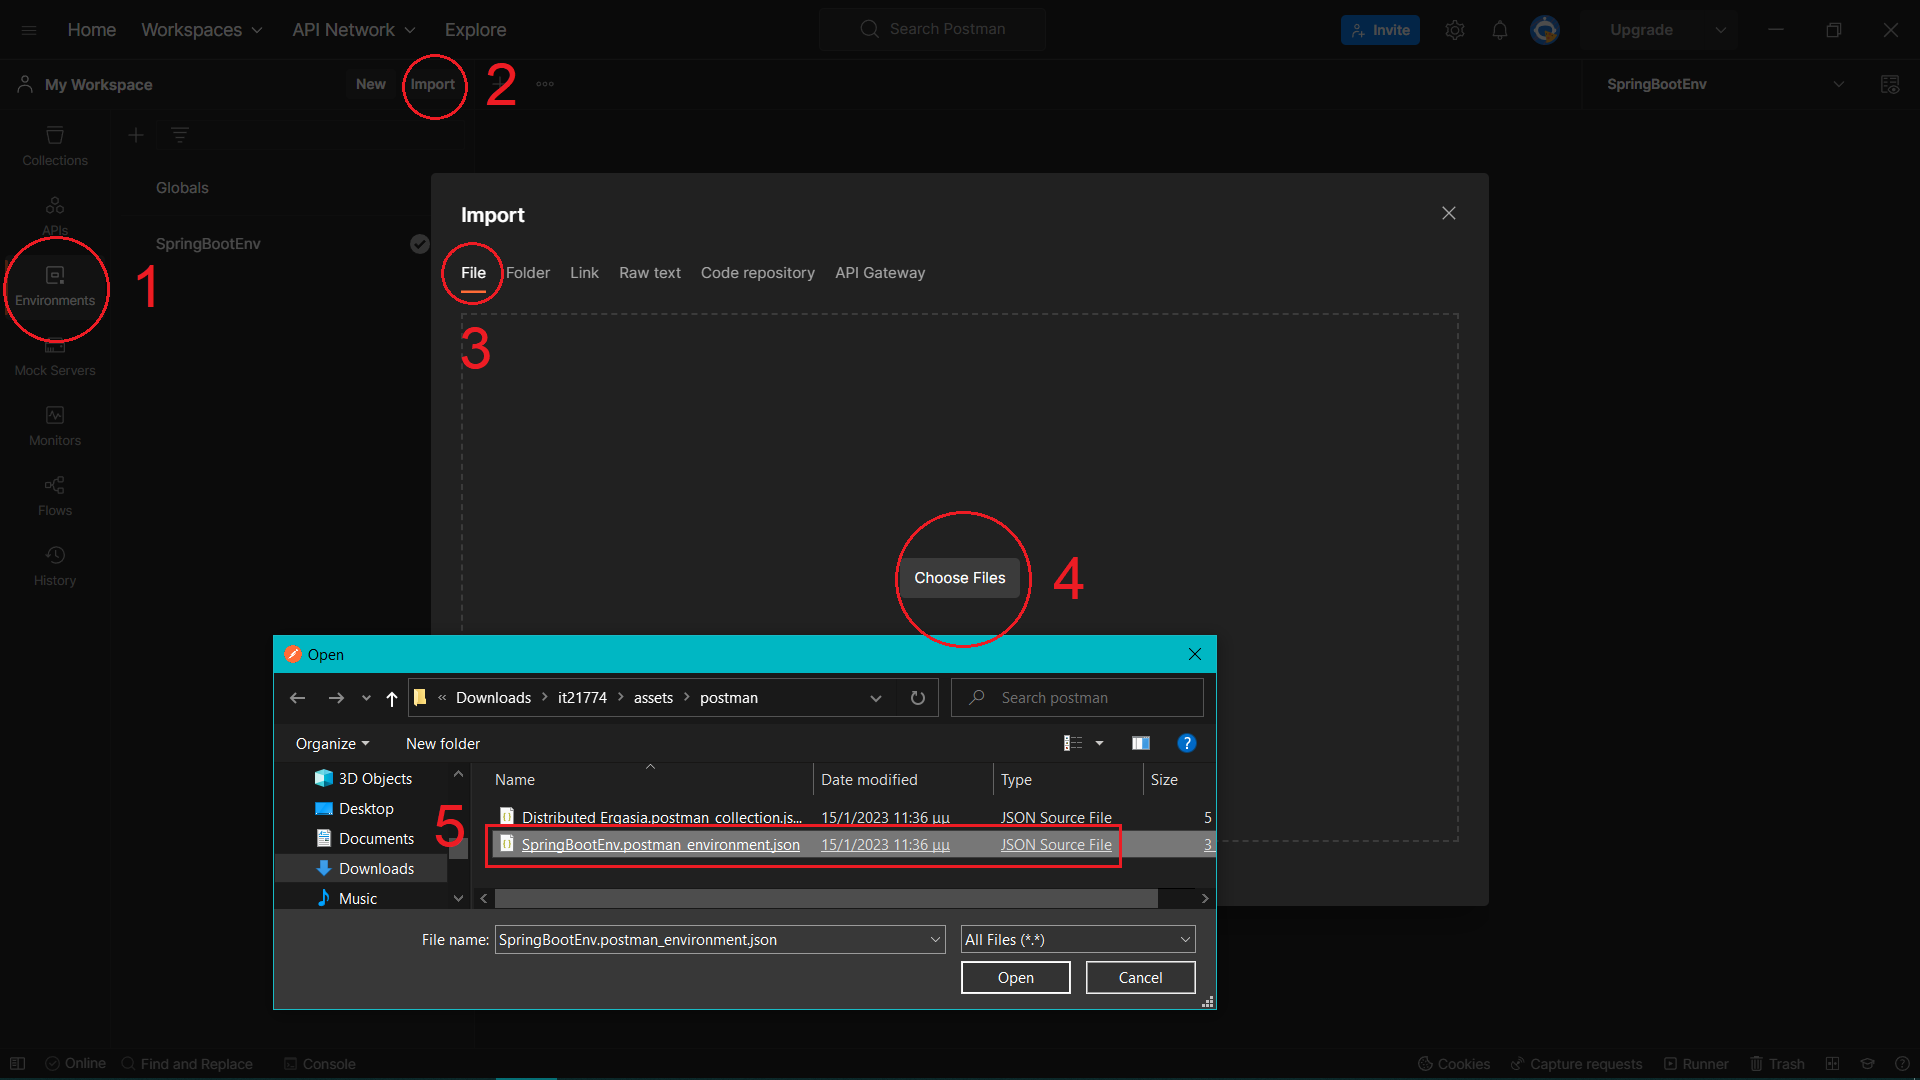1920x1080 pixels.
Task: Refresh the folder in Open dialog
Action: 918,698
